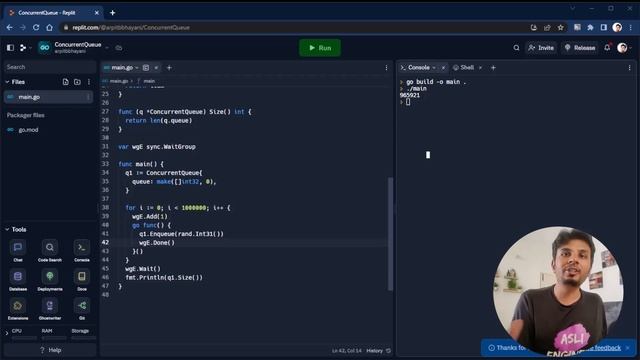The image size is (640, 360).
Task: Click the green Run button
Action: (x=320, y=48)
